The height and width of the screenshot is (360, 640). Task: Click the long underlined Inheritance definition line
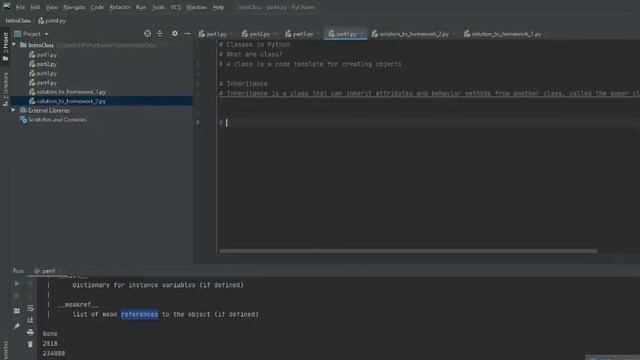point(429,93)
